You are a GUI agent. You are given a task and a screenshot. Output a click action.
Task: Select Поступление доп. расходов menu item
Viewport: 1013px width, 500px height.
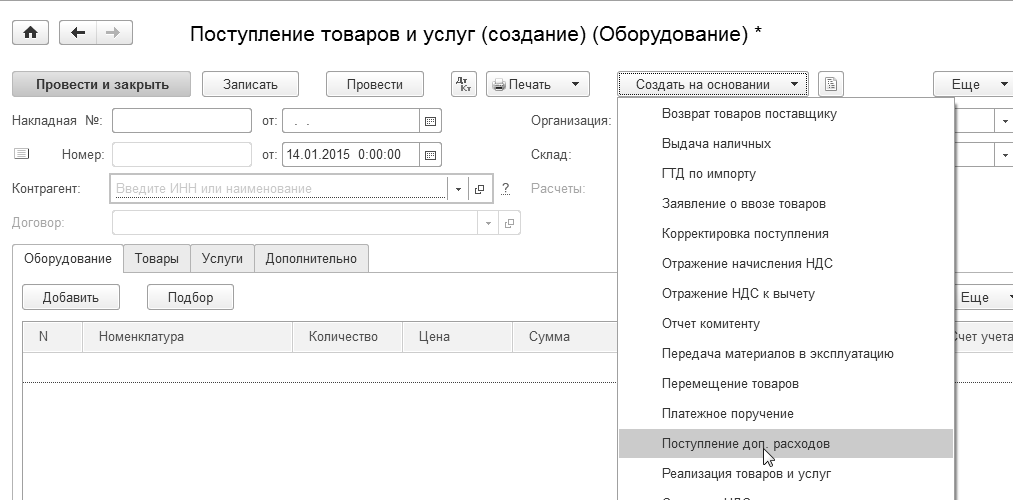746,443
